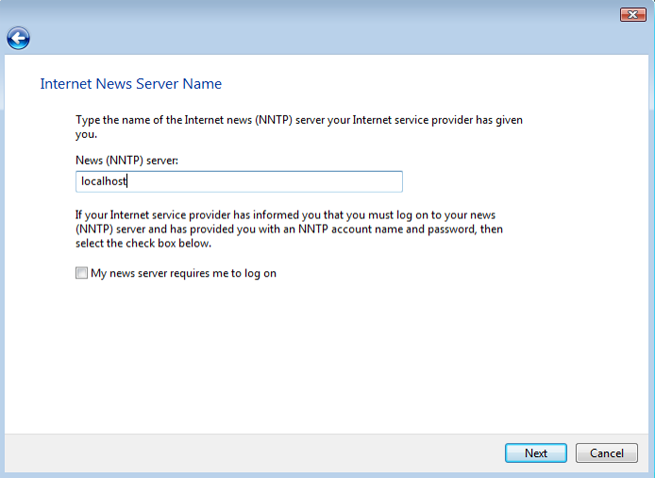Close the wizard with the red X
The height and width of the screenshot is (478, 655).
(x=632, y=14)
